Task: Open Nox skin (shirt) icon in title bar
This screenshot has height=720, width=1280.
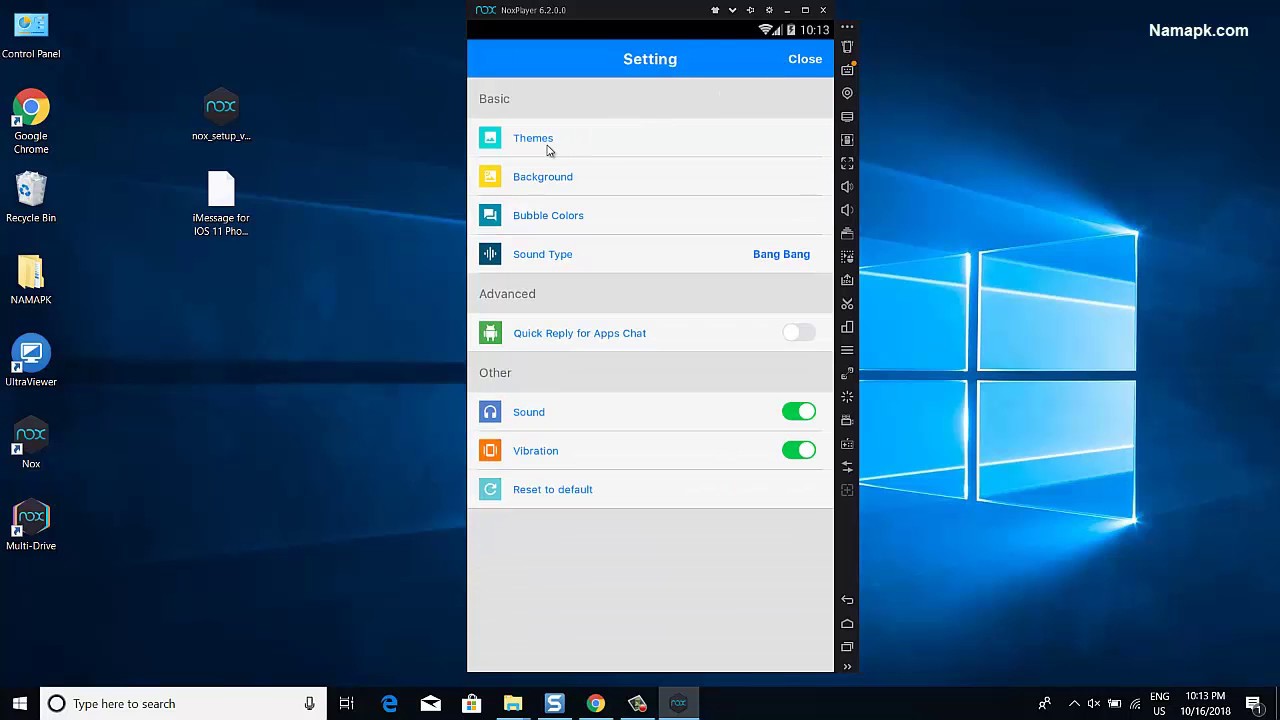Action: pos(715,10)
